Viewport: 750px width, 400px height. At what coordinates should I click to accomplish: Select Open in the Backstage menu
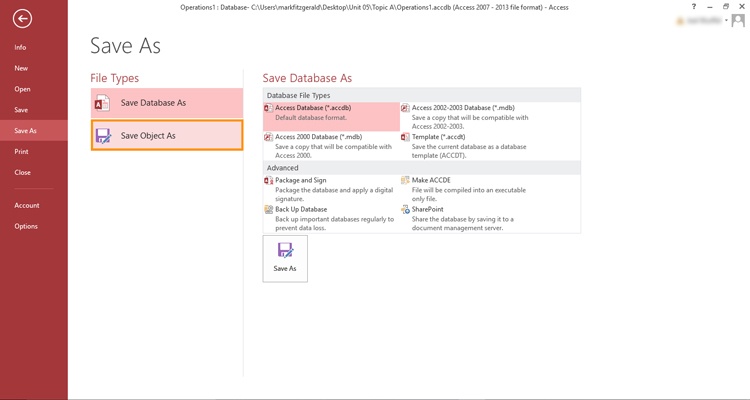(x=22, y=89)
